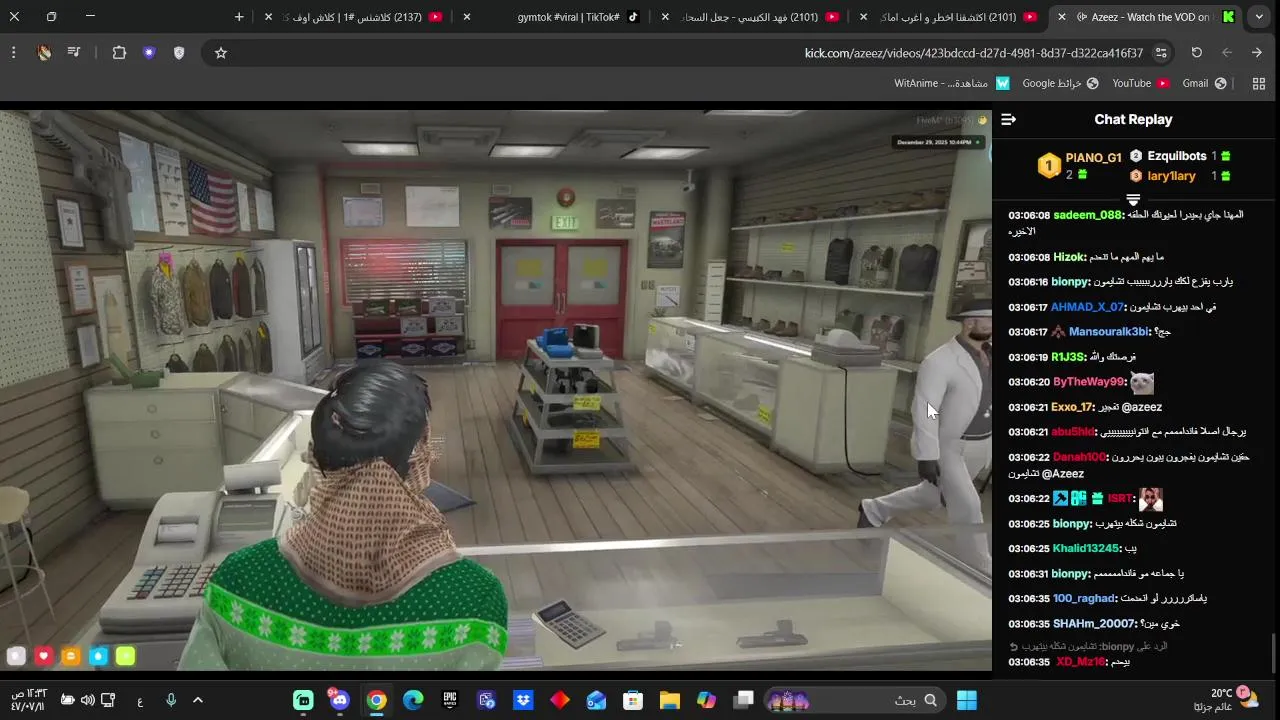This screenshot has width=1280, height=720.
Task: Click username SHAHm_20007 in chat
Action: (x=1094, y=623)
